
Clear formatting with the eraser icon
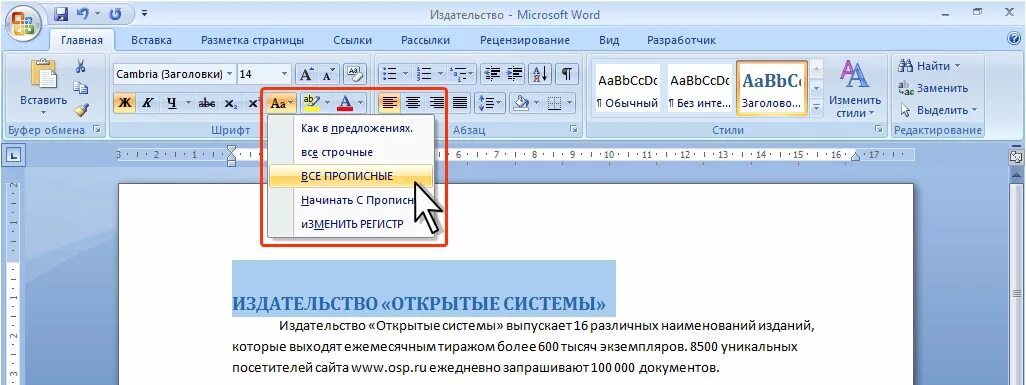(354, 73)
